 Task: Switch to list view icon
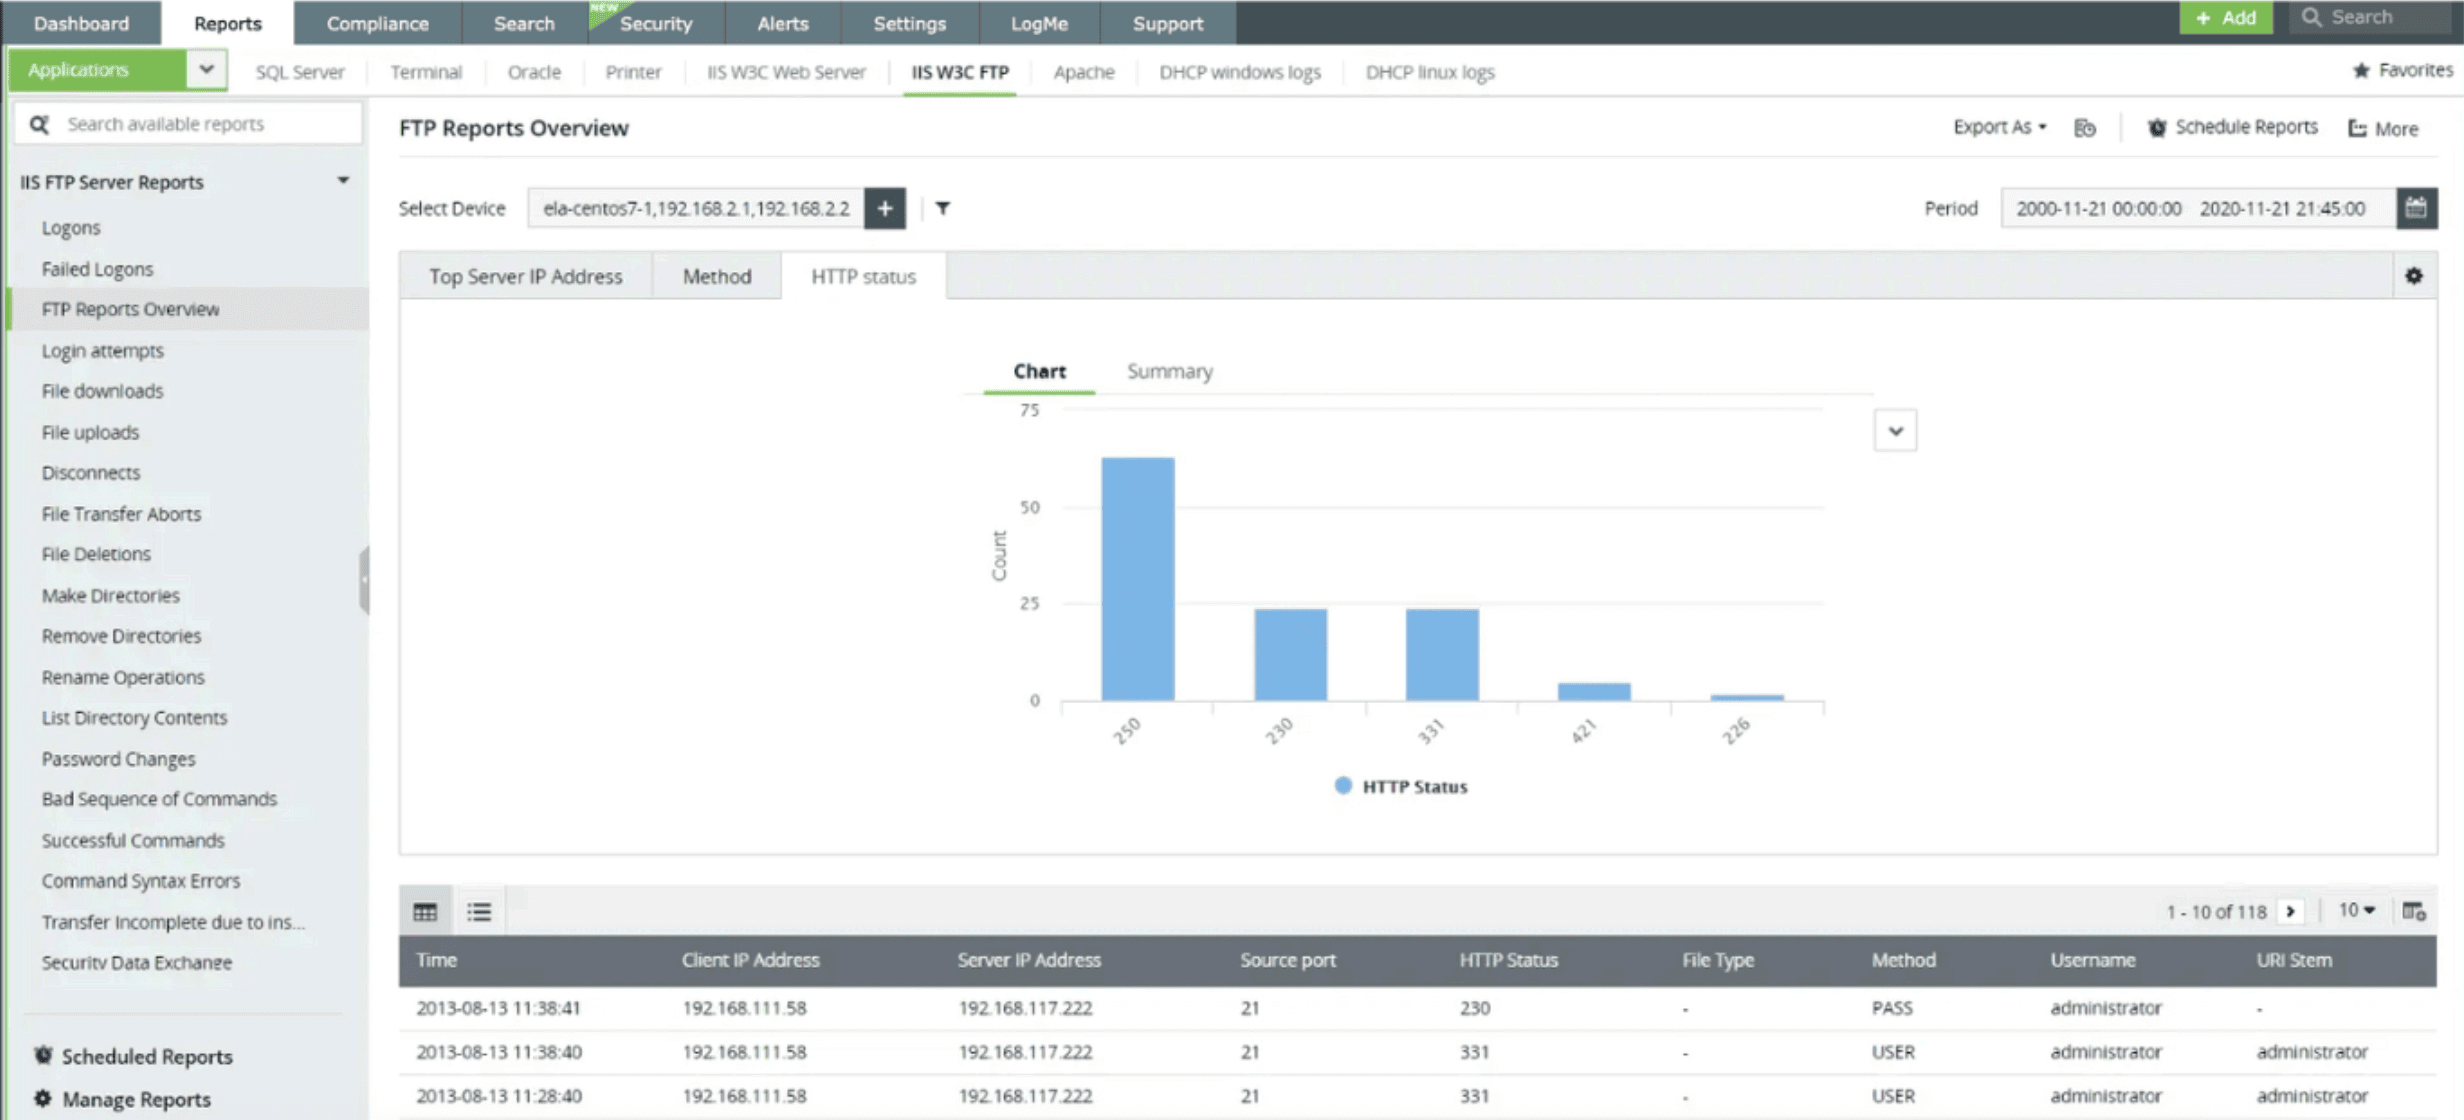point(479,911)
